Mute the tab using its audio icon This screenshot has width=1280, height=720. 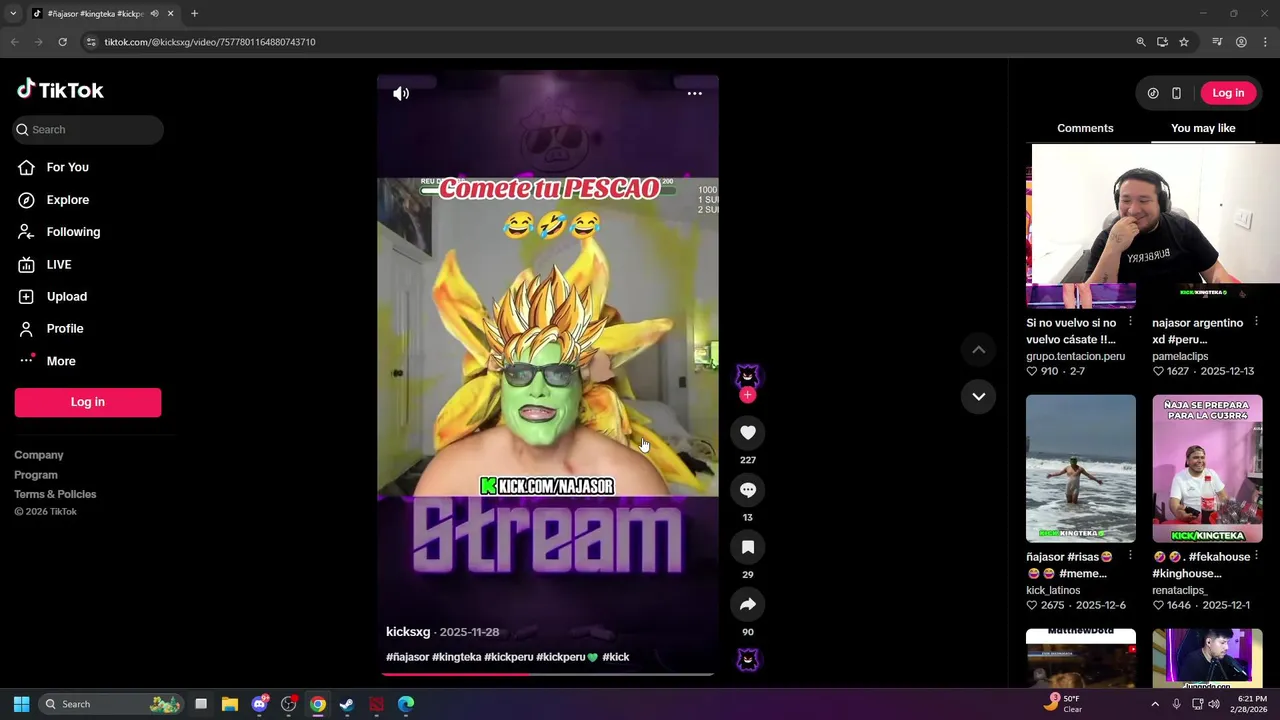coord(154,14)
